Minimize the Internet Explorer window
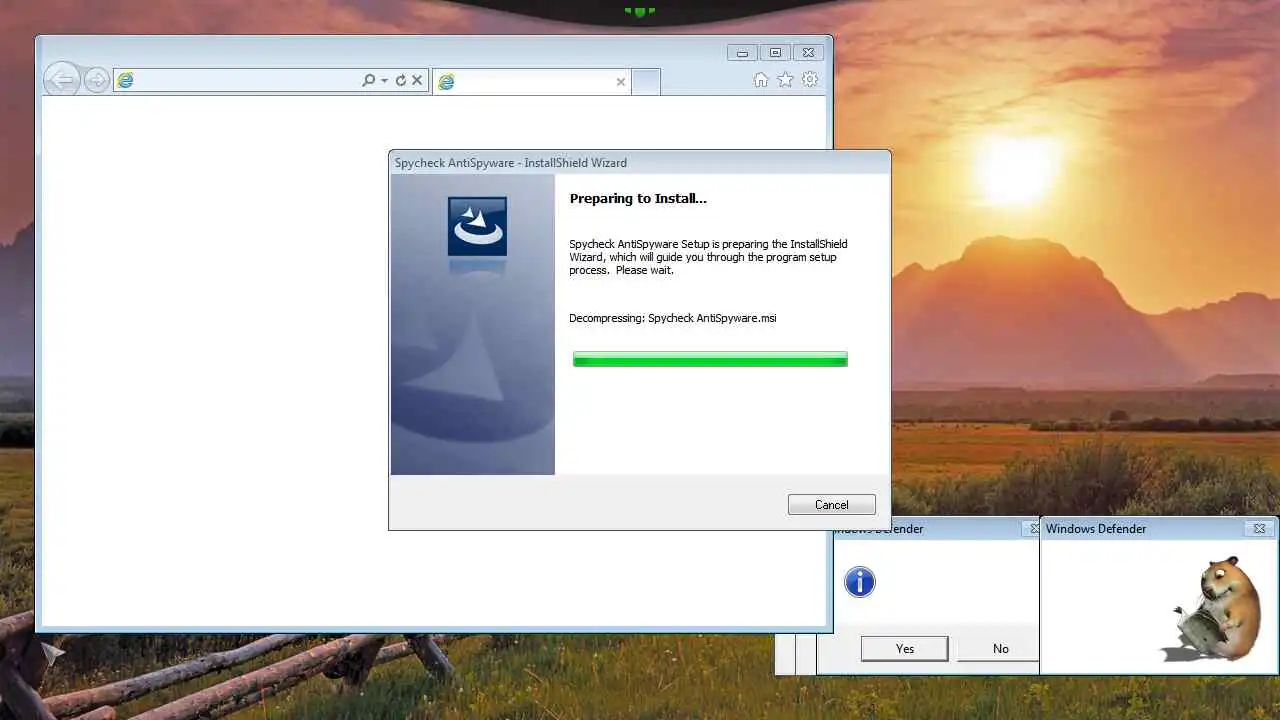1280x720 pixels. tap(742, 53)
